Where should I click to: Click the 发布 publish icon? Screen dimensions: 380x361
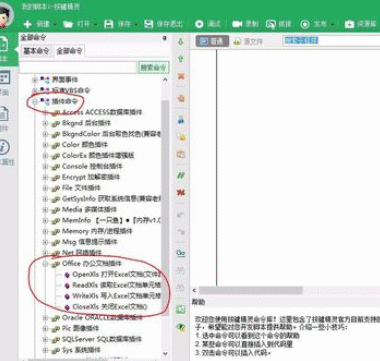point(305,24)
